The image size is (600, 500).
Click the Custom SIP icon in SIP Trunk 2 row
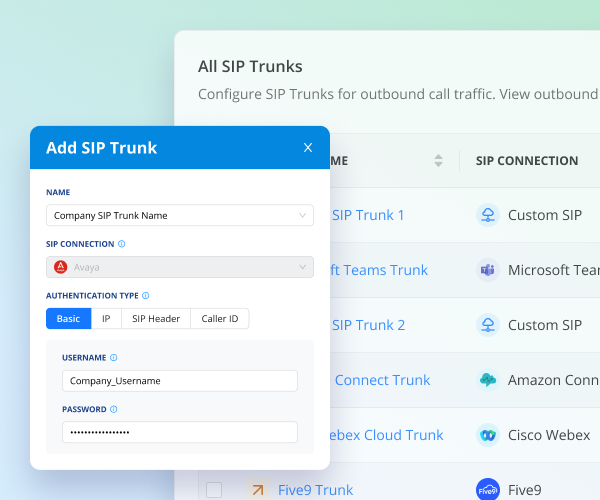488,325
